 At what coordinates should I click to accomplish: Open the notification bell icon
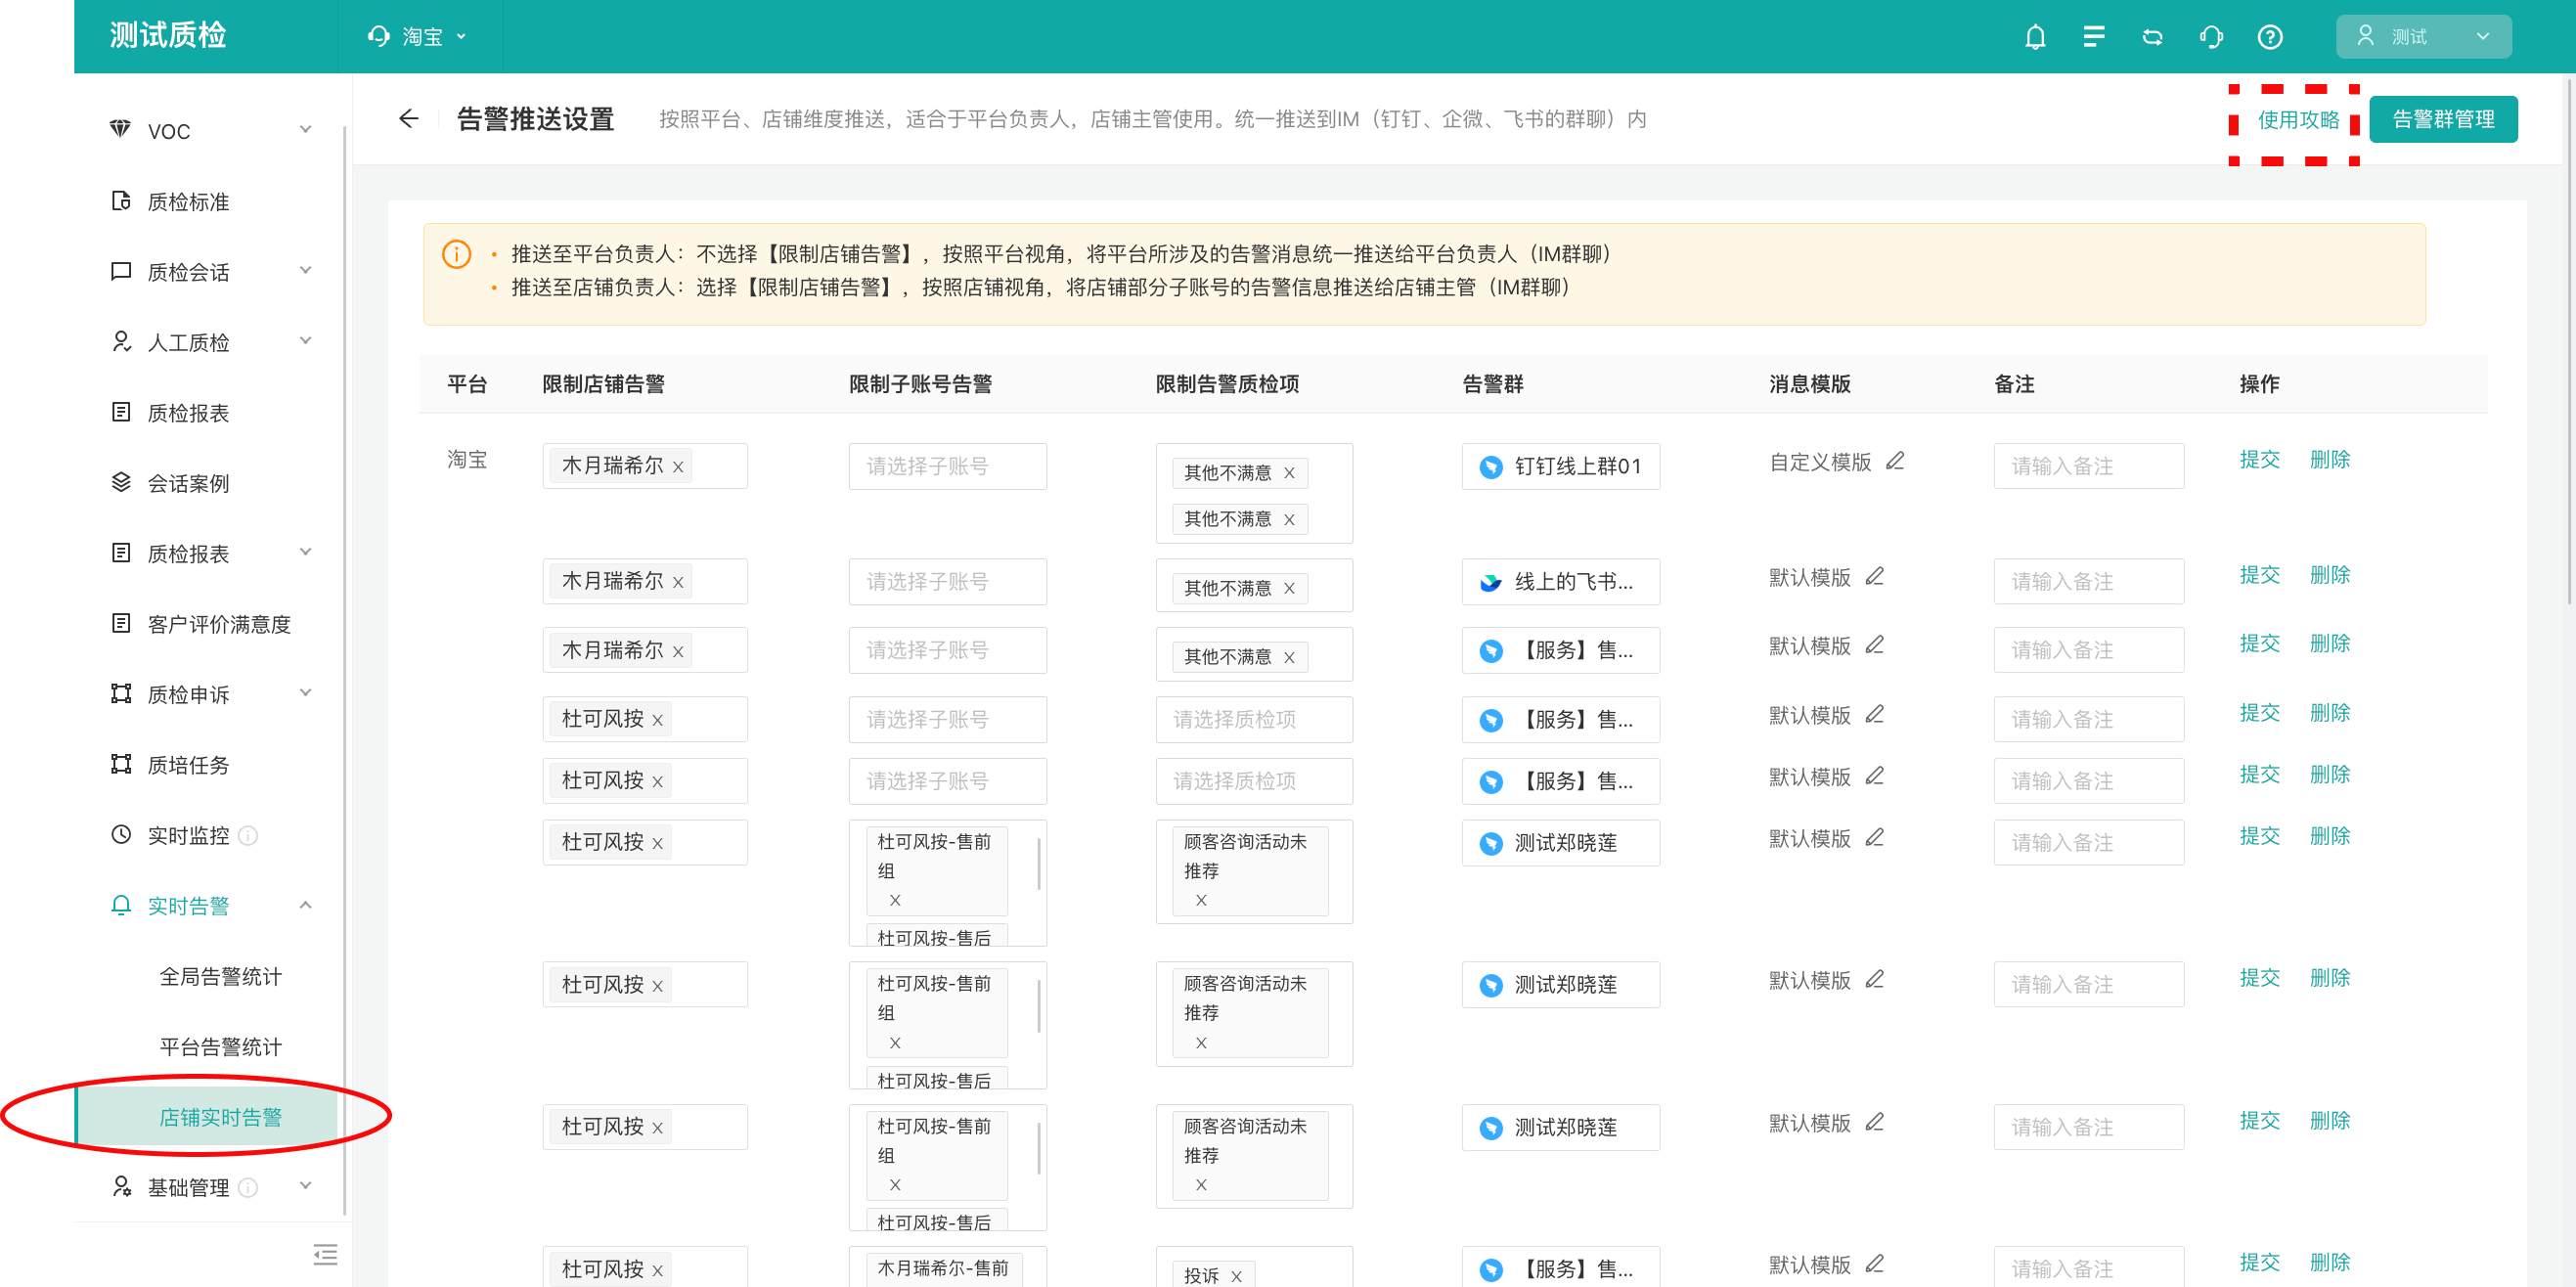(2035, 37)
